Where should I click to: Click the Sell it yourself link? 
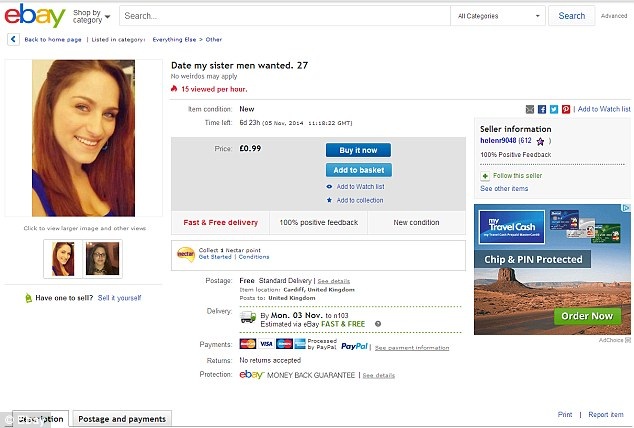point(119,298)
